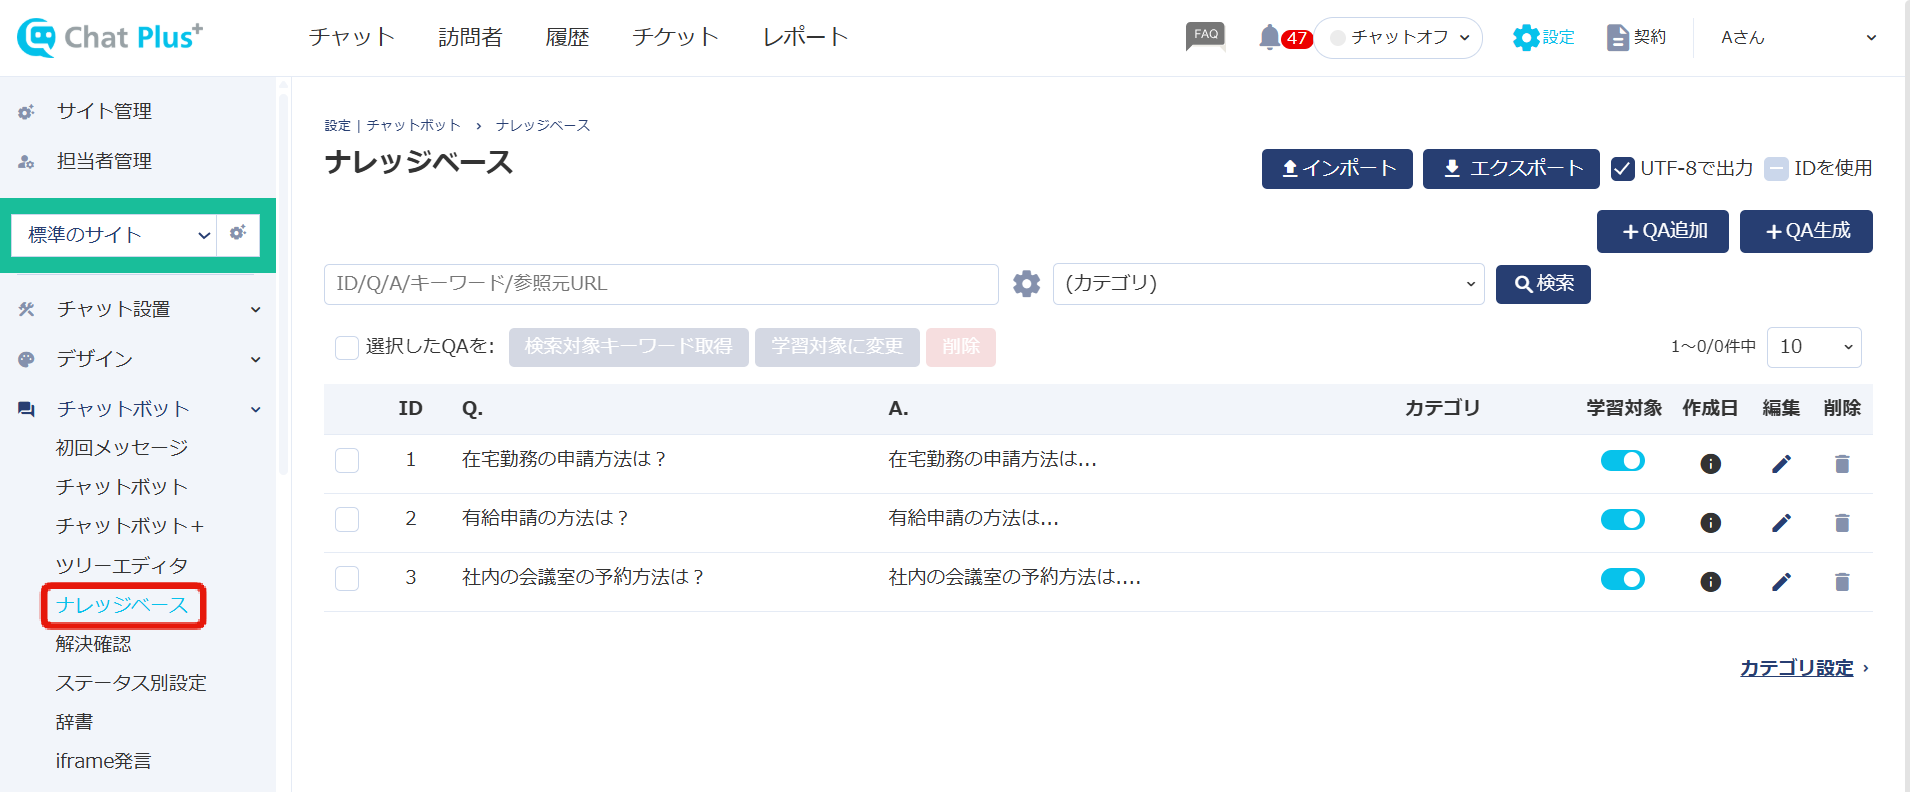The image size is (1910, 792).
Task: Click the search options gear icon
Action: (1026, 284)
